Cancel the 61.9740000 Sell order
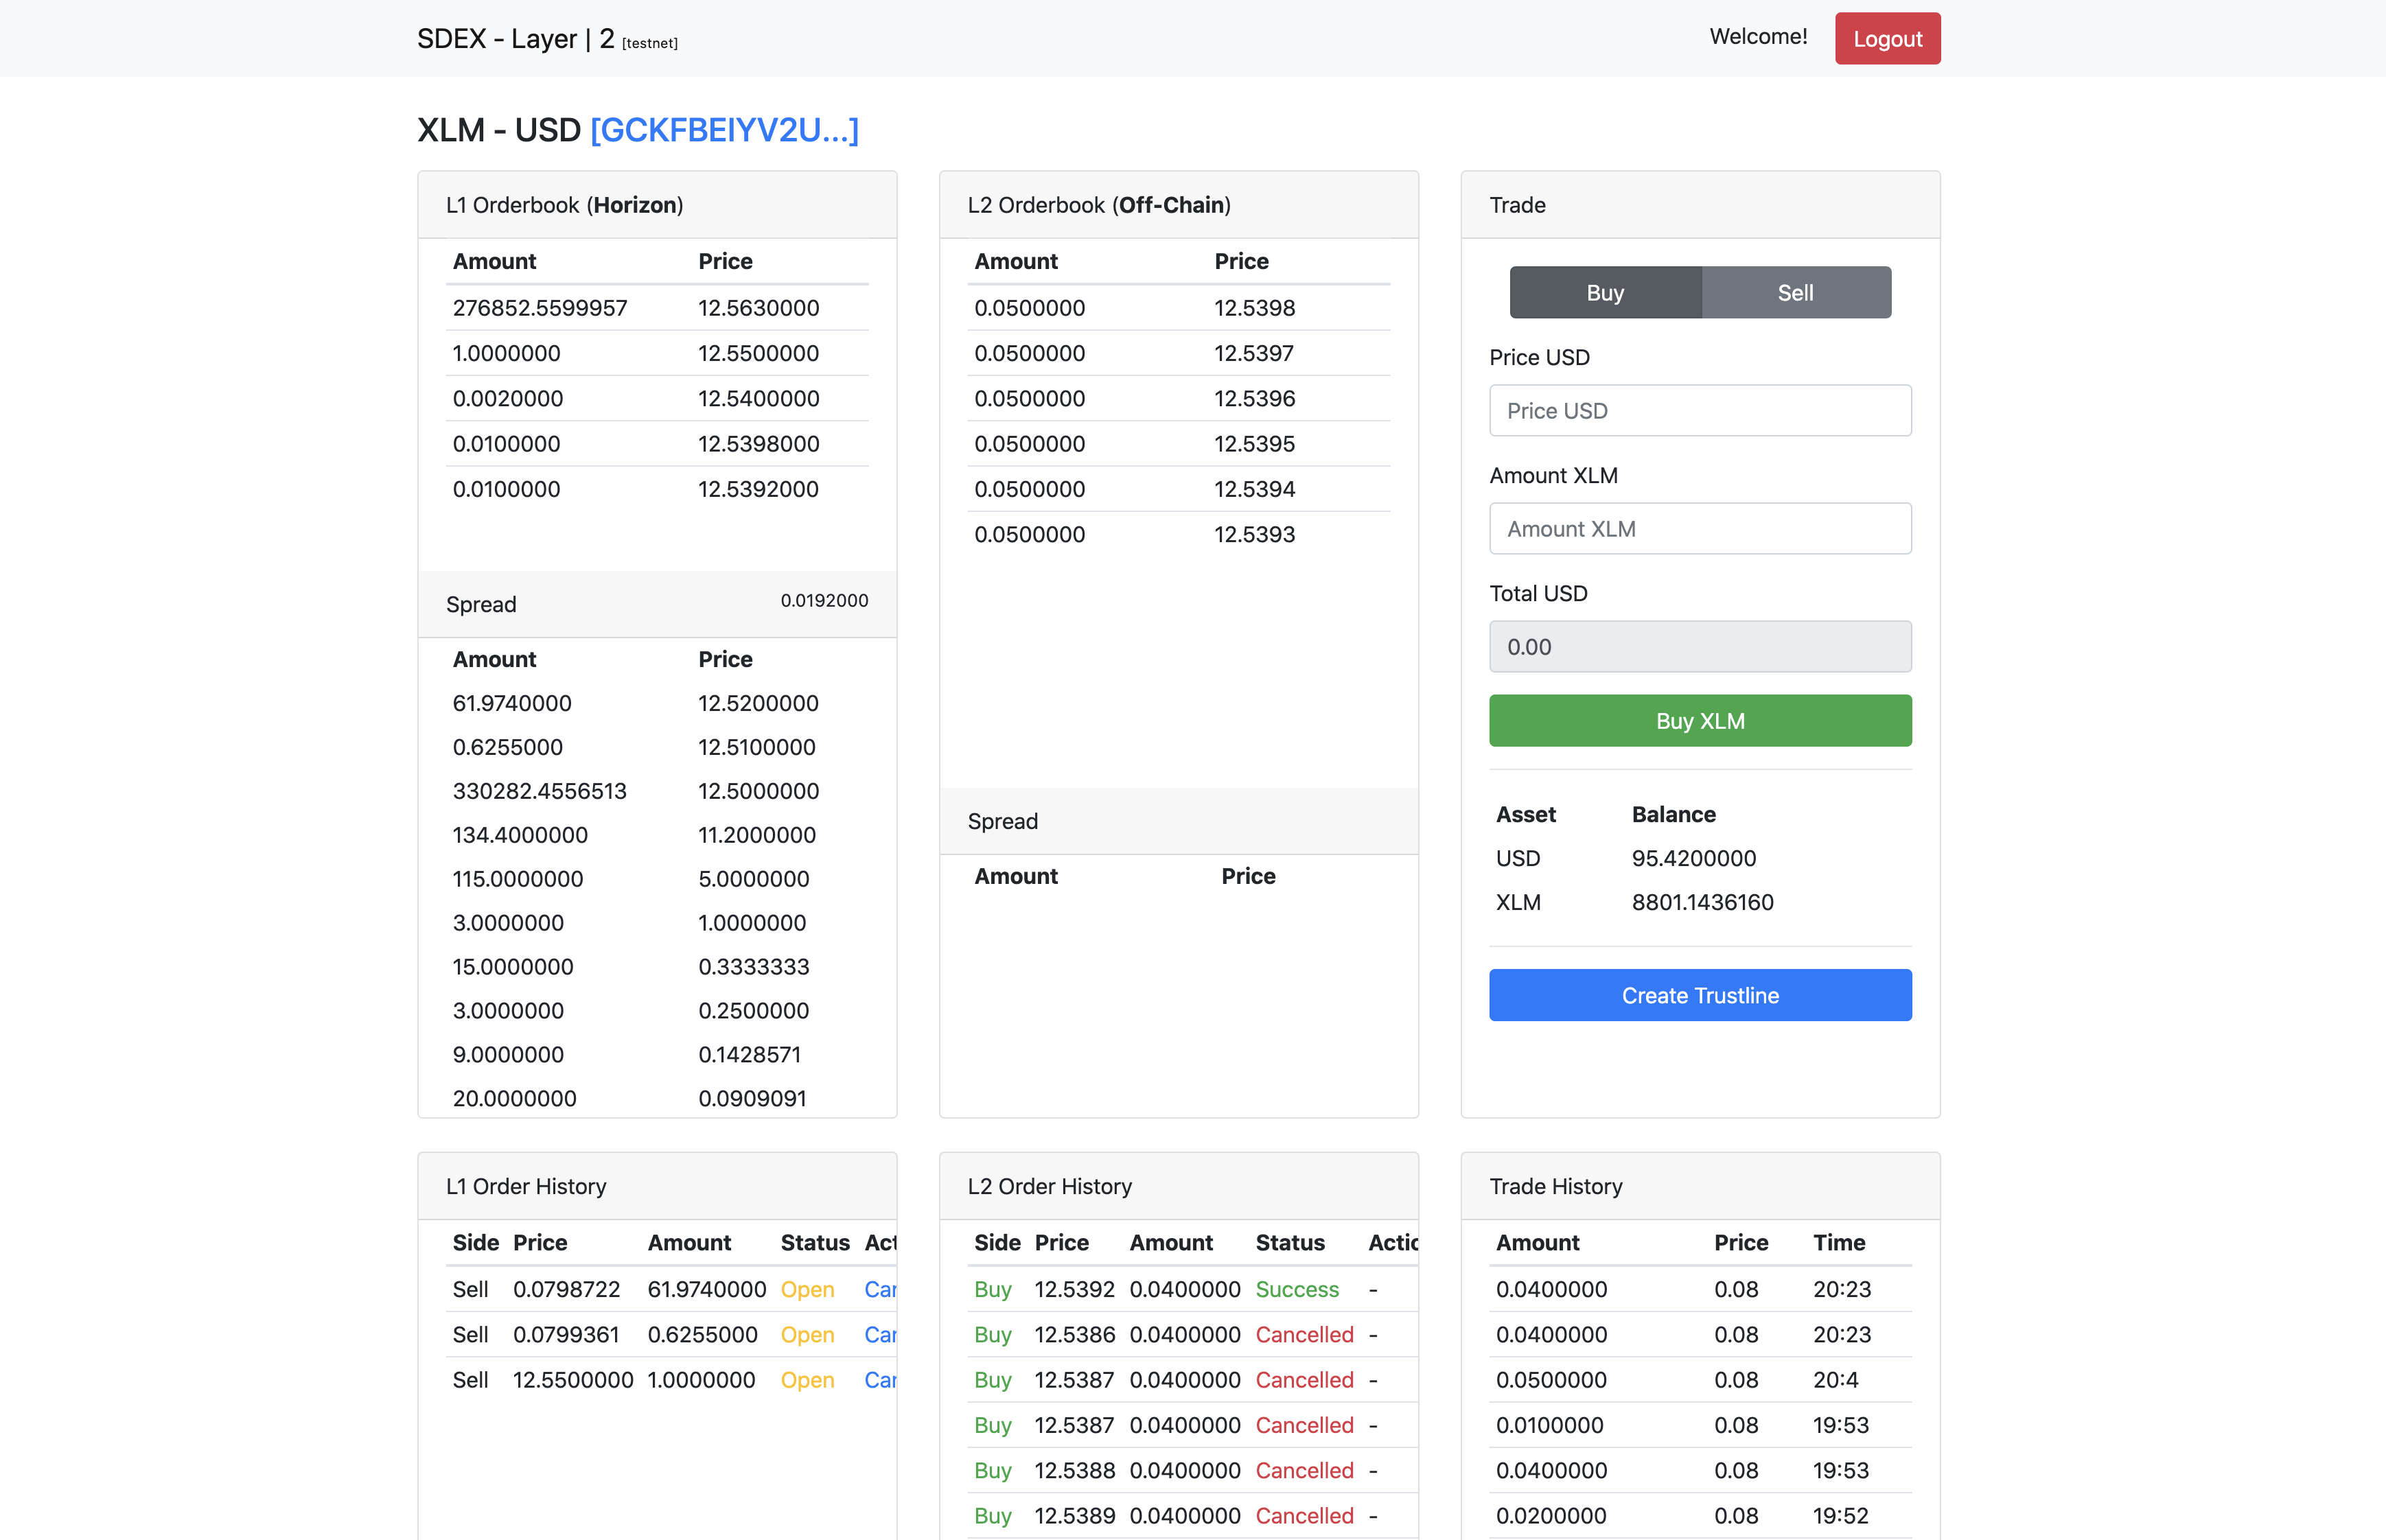Screen dimensions: 2386x1540 tap(880, 1290)
